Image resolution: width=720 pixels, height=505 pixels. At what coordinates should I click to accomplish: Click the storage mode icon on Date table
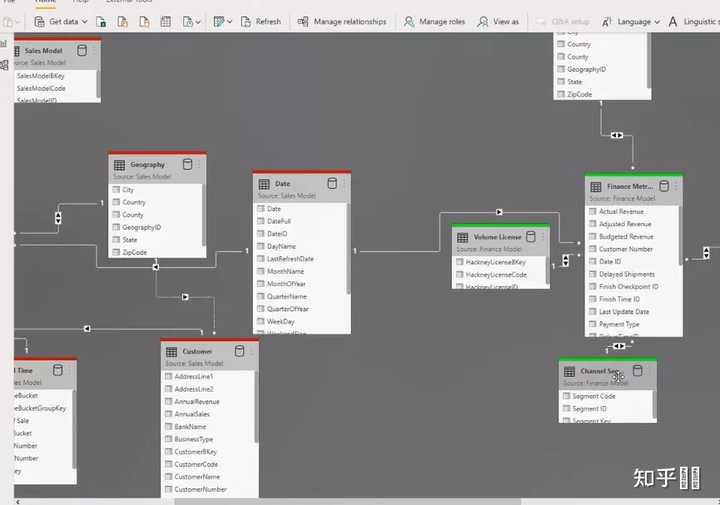click(332, 184)
